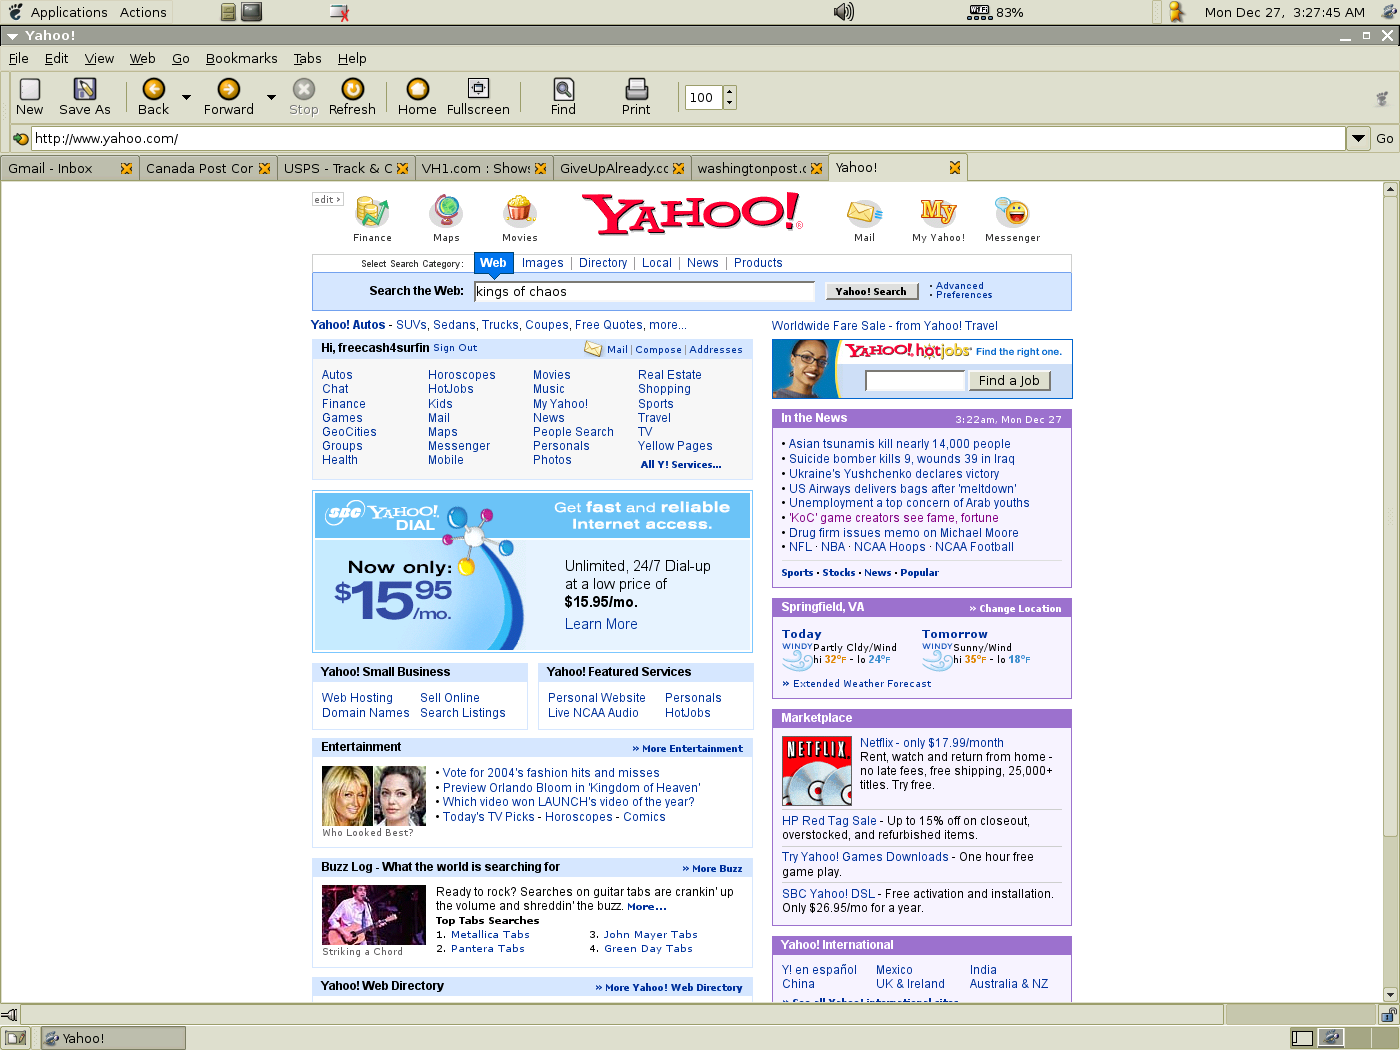Open the URL history dropdown
This screenshot has height=1050, width=1400.
click(1357, 138)
